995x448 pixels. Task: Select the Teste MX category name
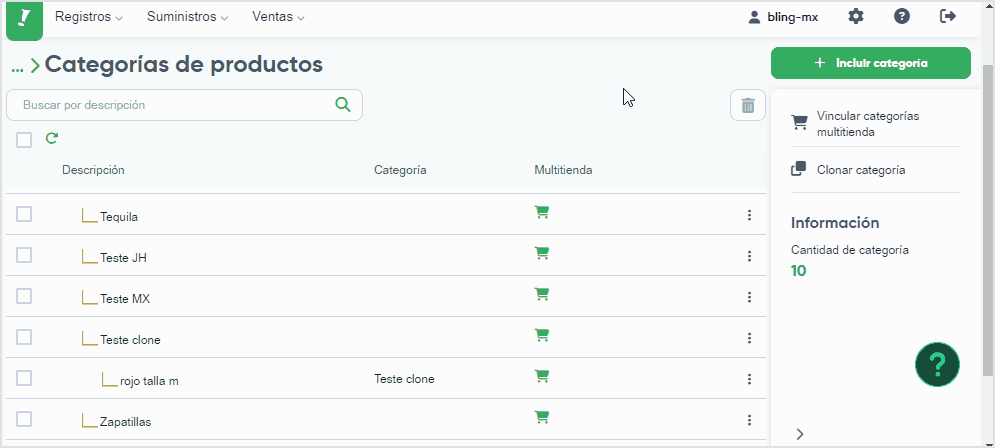tap(125, 299)
